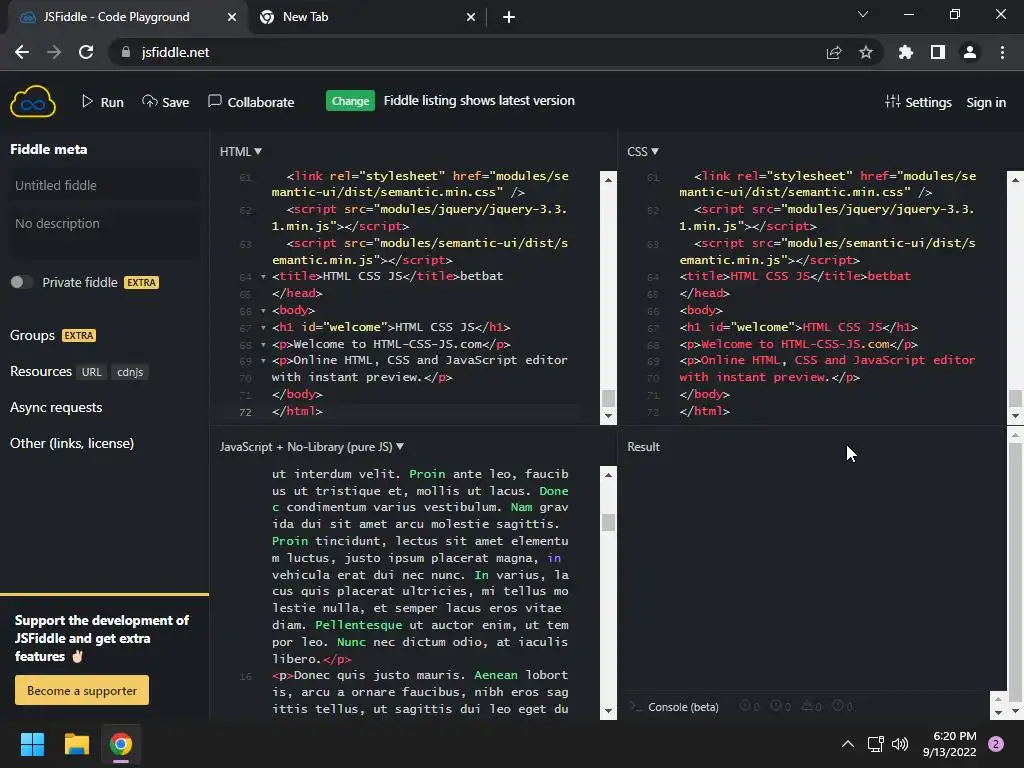This screenshot has height=768, width=1024.
Task: Click JavaScript panel scrollbar down arrow
Action: tap(608, 711)
